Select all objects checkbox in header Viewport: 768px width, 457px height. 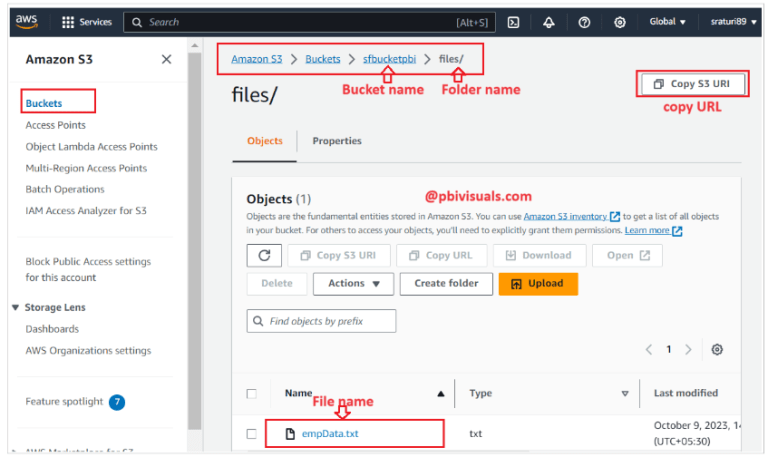pos(251,394)
